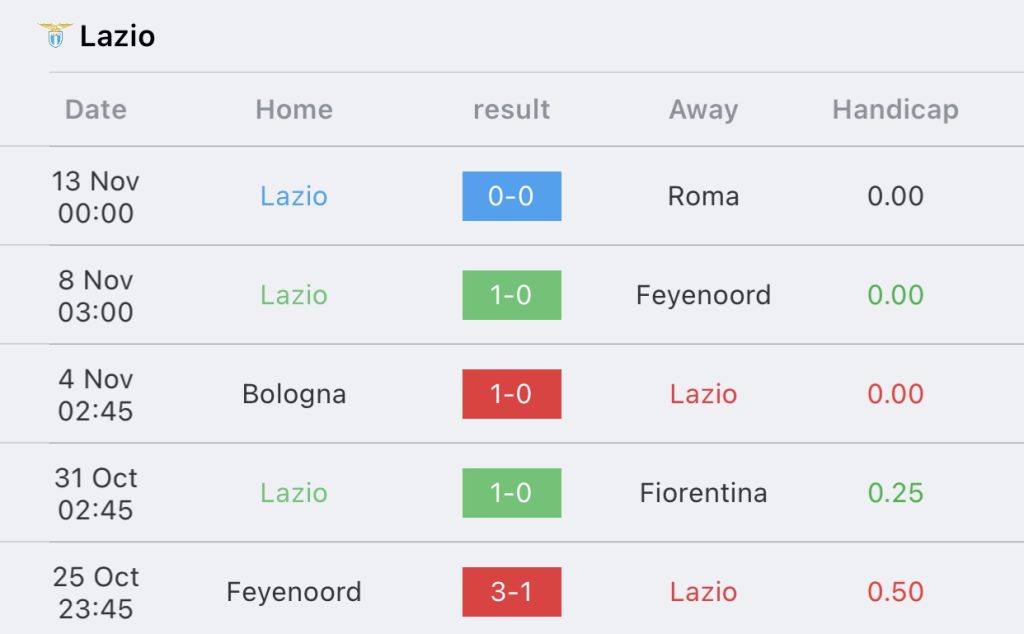Open the red 1-0 Bologna result badge
Screen dimensions: 1024x634
pyautogui.click(x=511, y=394)
